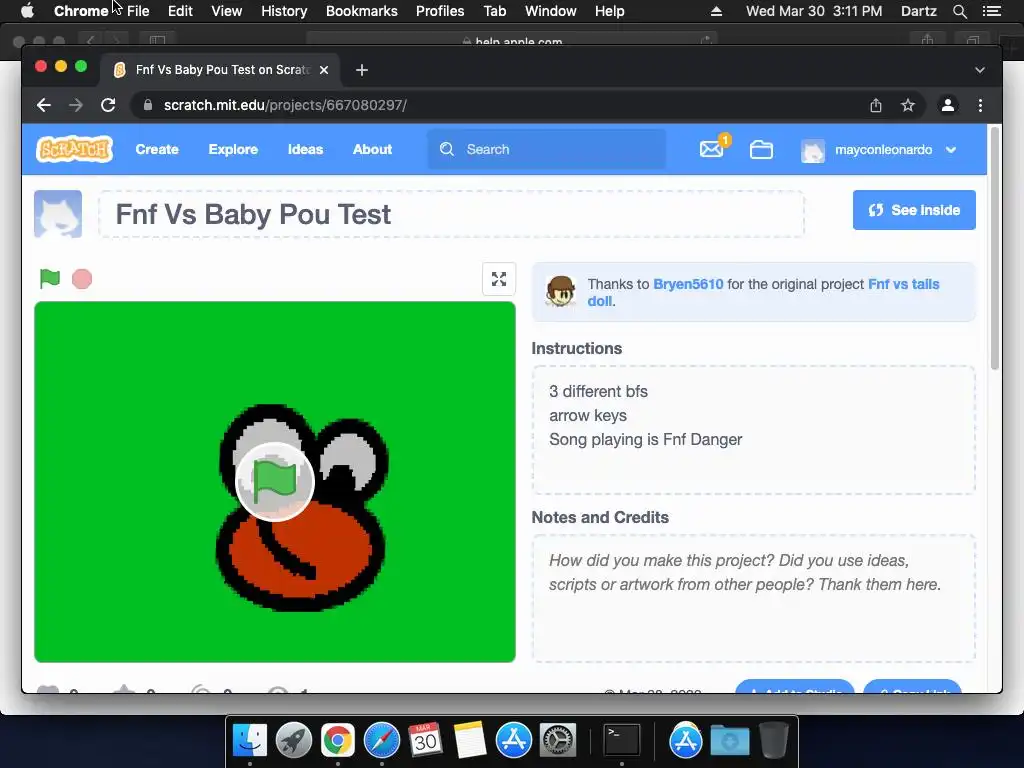Open the Chrome three-dot menu
The height and width of the screenshot is (768, 1024).
980,105
